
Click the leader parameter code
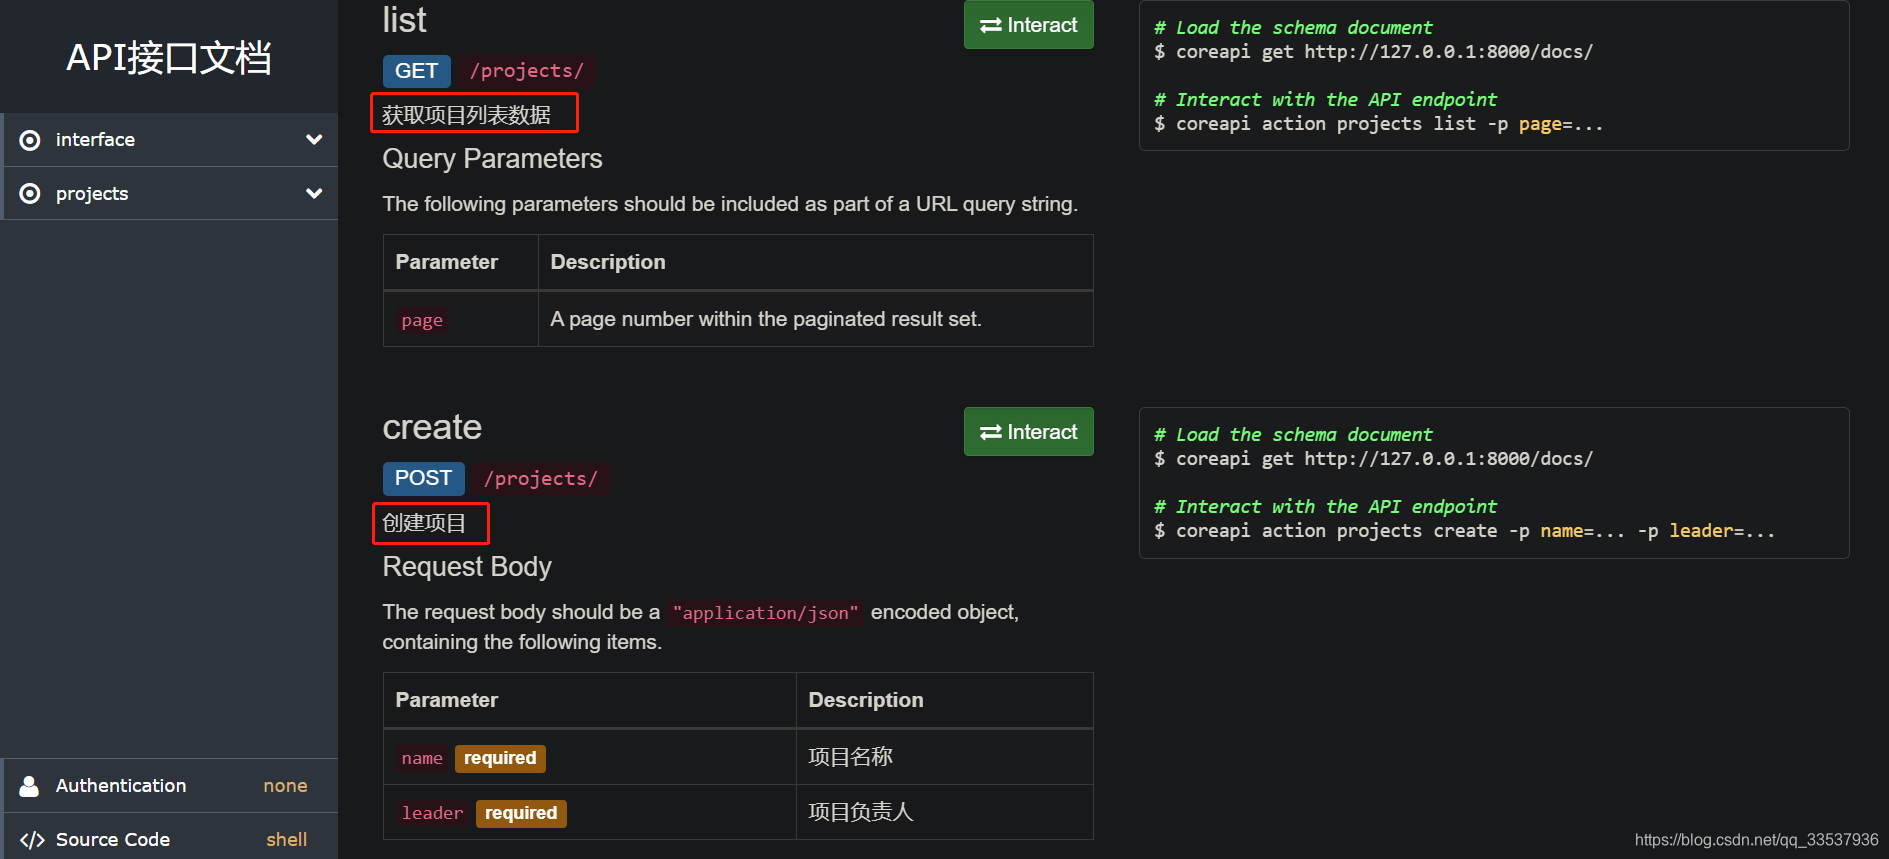(x=432, y=813)
